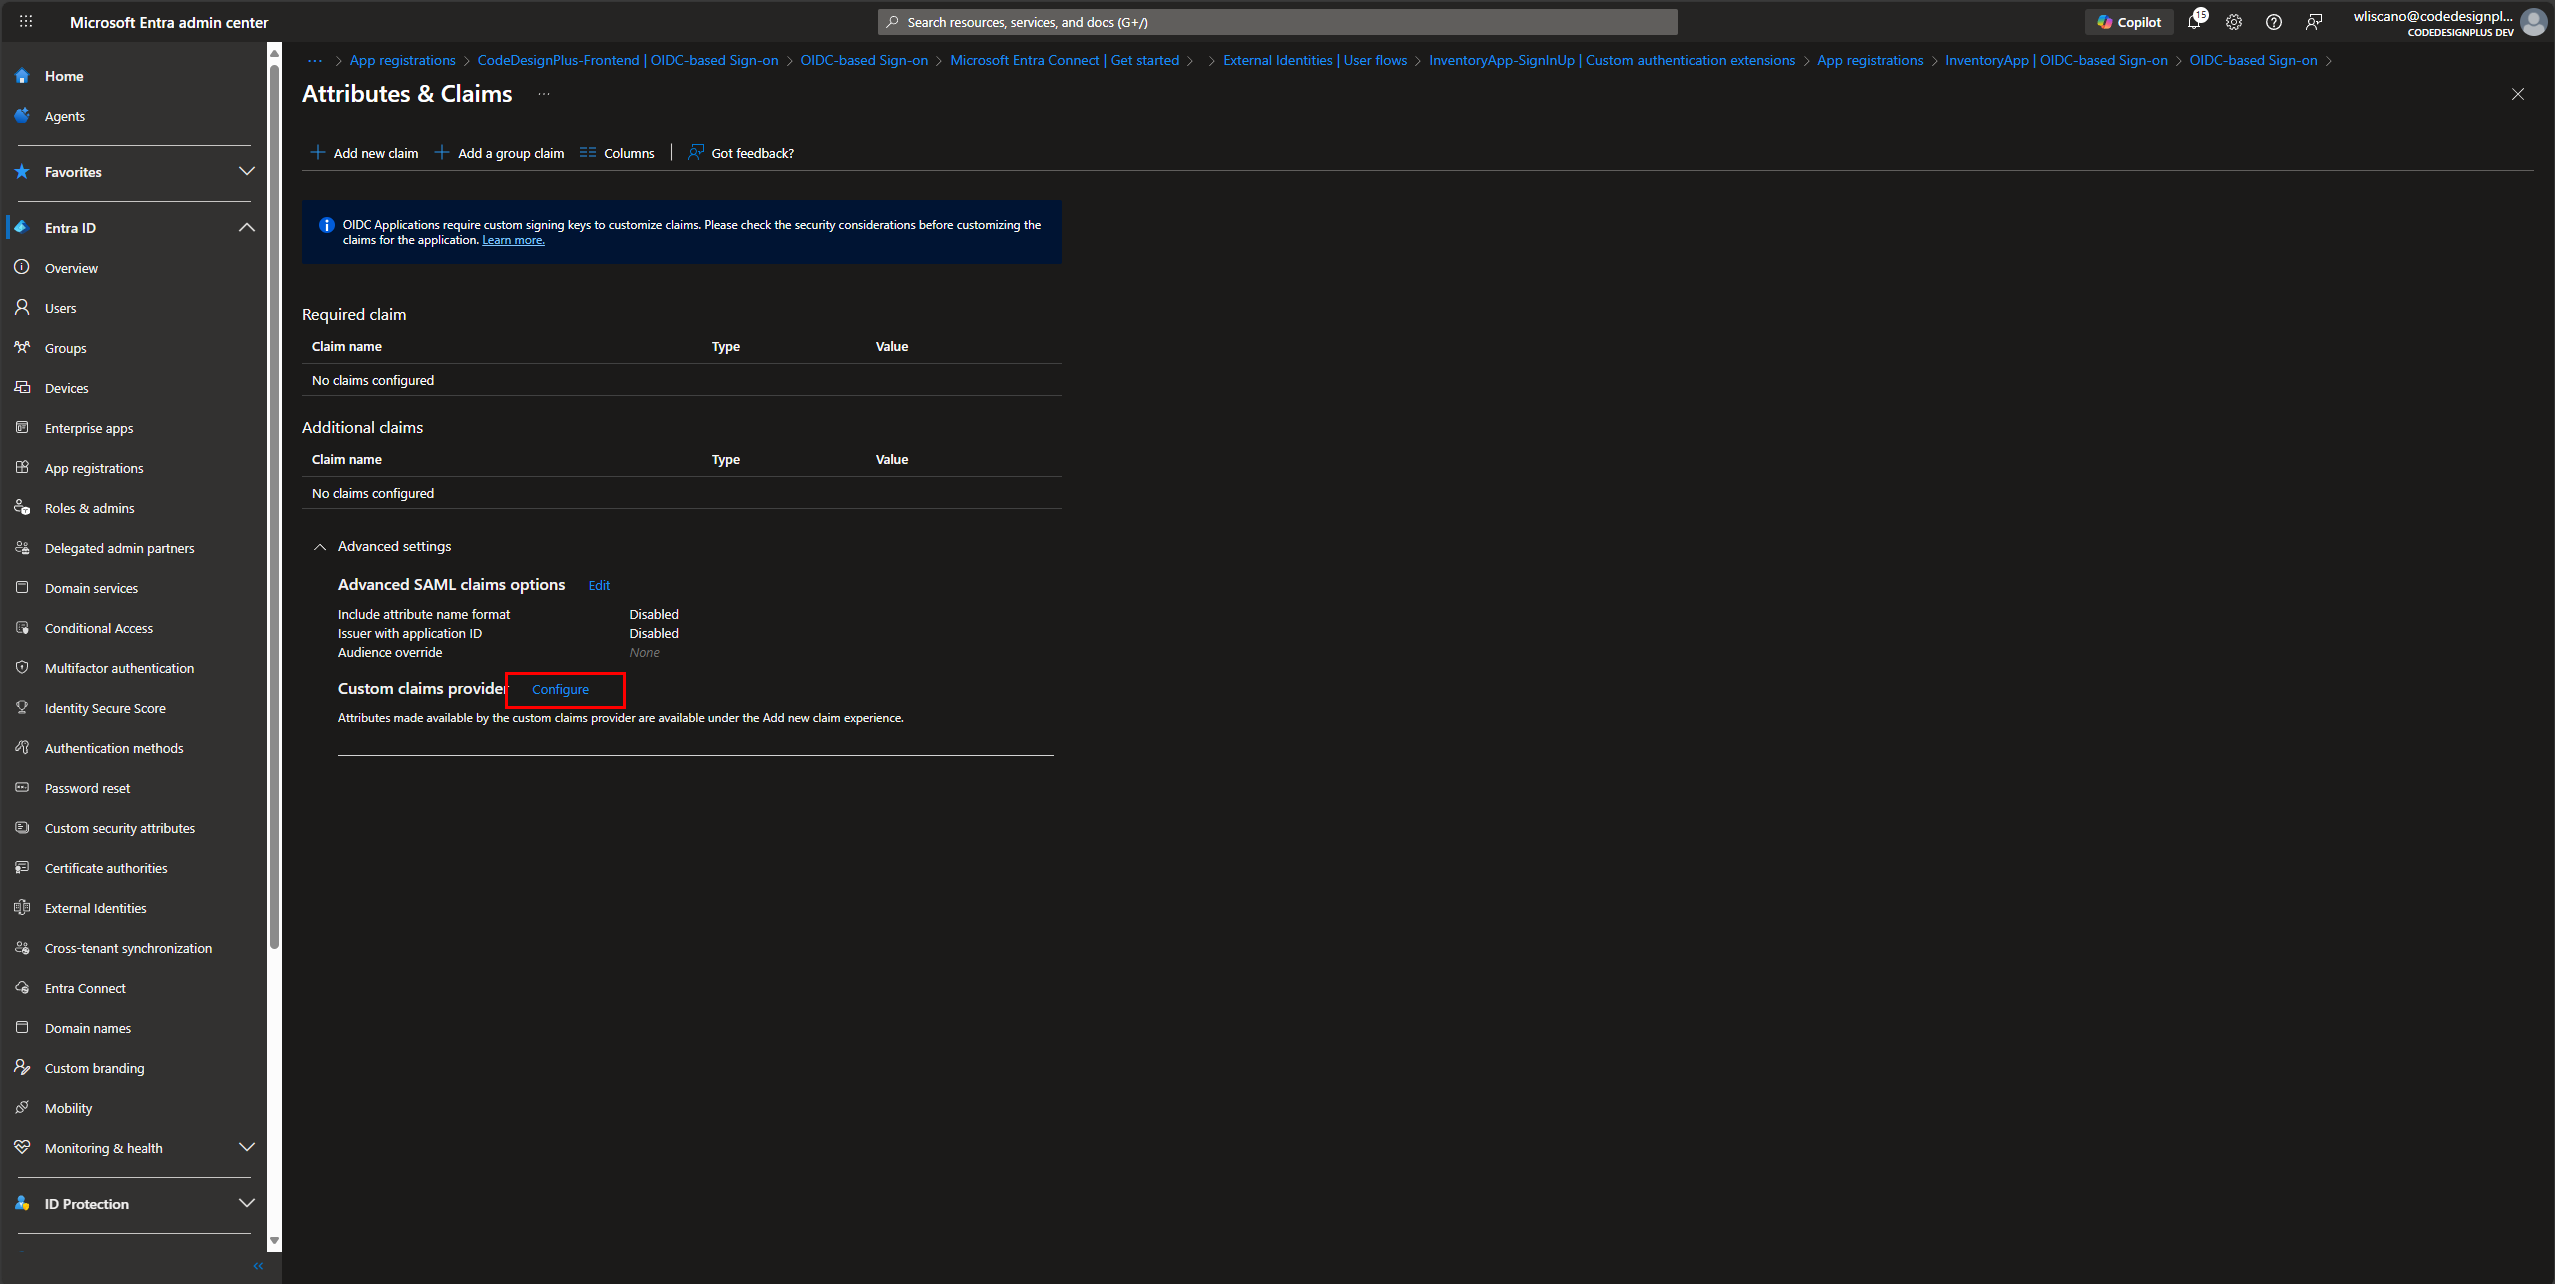
Task: Expand the ID Protection chevron
Action: coord(247,1203)
